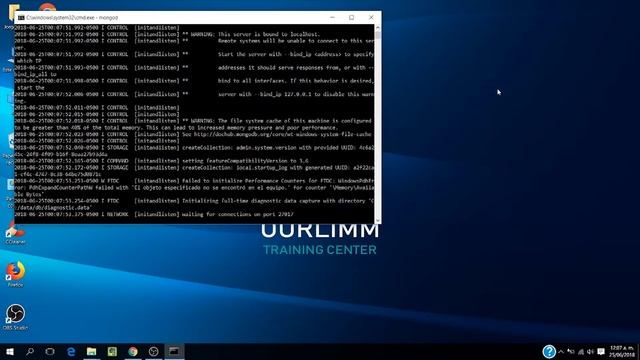This screenshot has height=360, width=640.
Task: Open the Windows Start menu
Action: click(9, 351)
